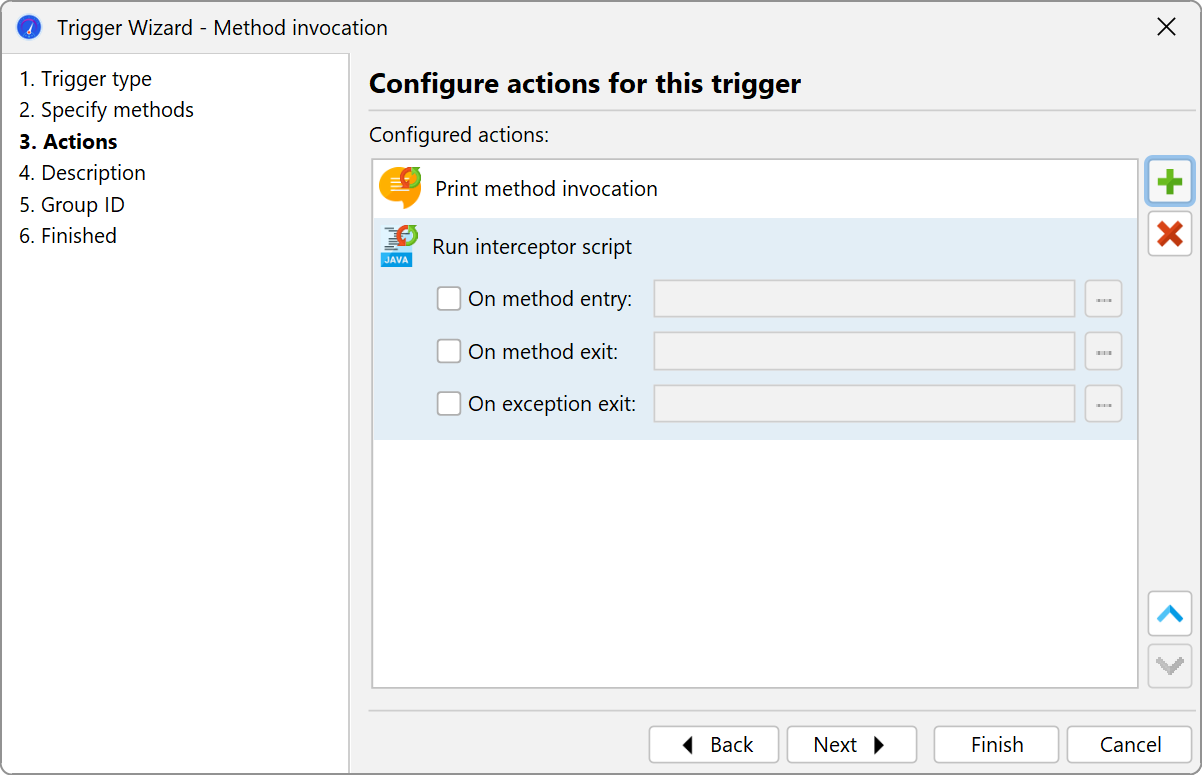Click the green plus add action icon

pyautogui.click(x=1169, y=182)
